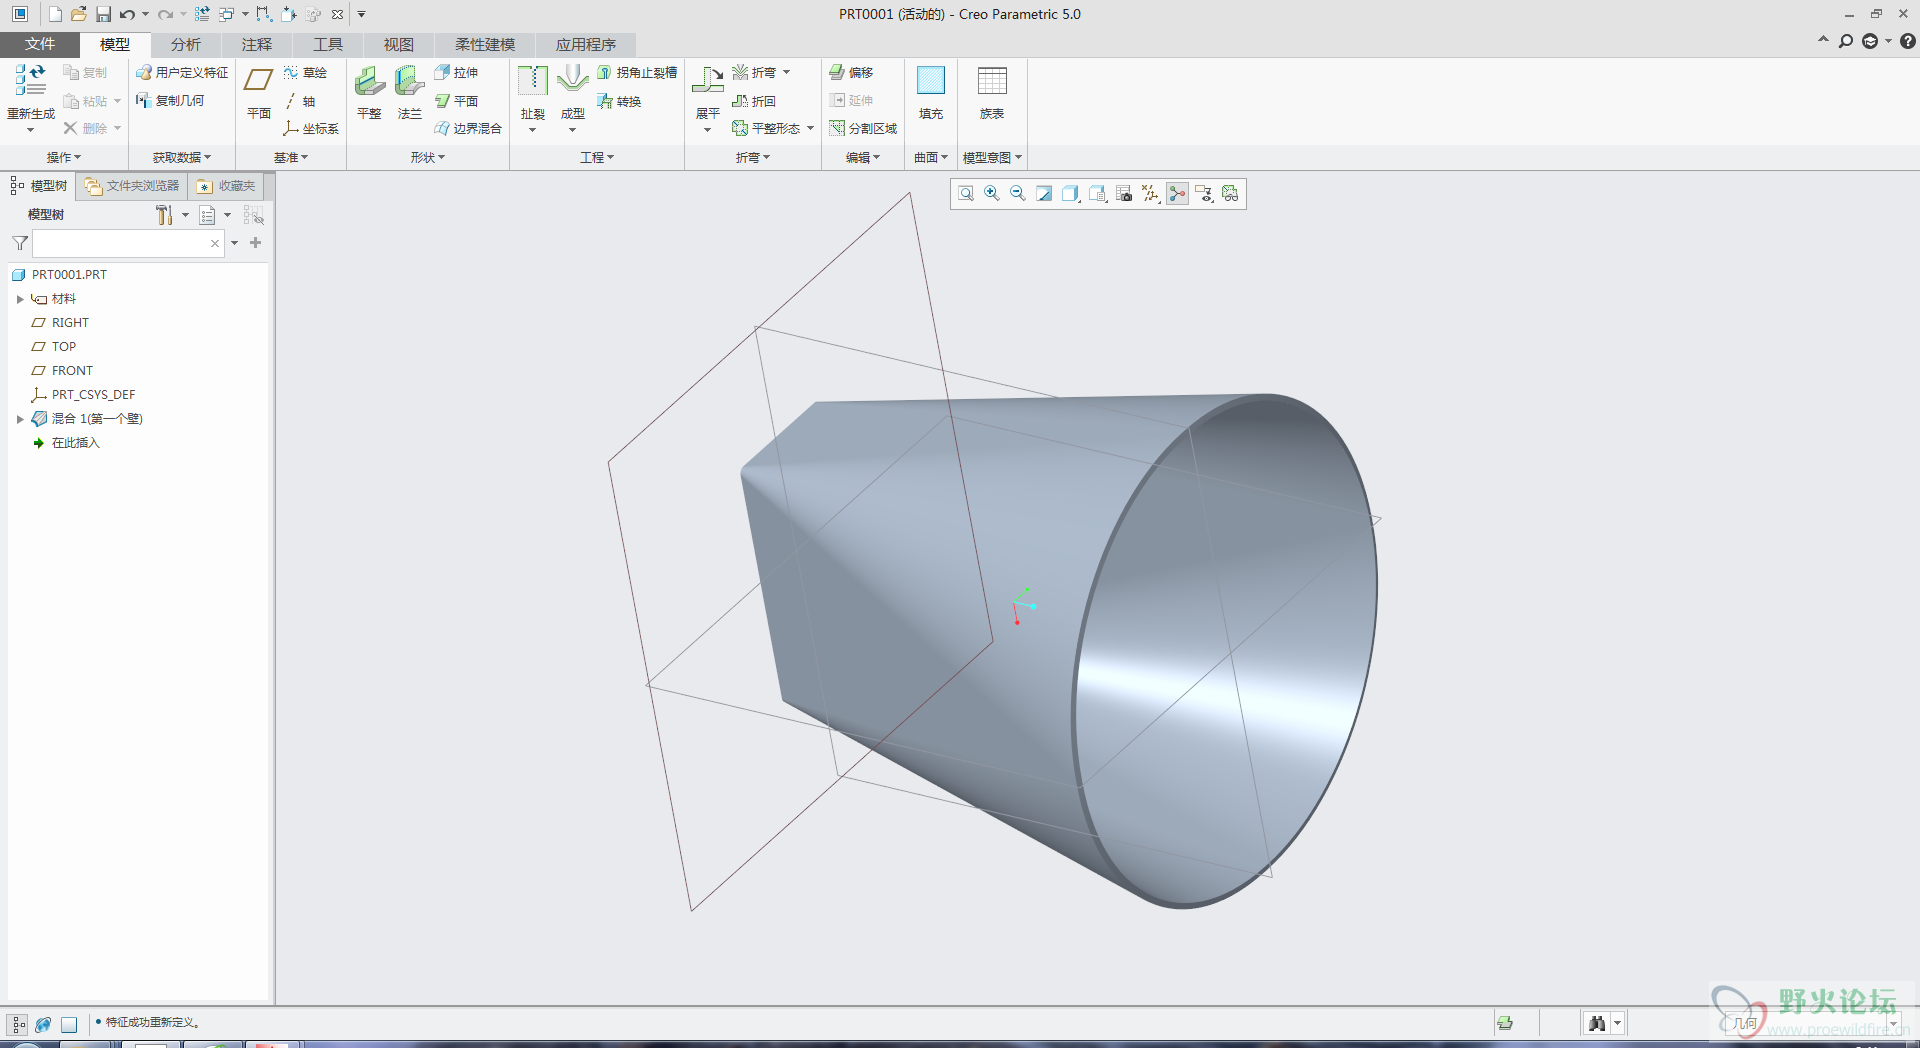
Task: Toggle annotation display
Action: [x=1204, y=194]
